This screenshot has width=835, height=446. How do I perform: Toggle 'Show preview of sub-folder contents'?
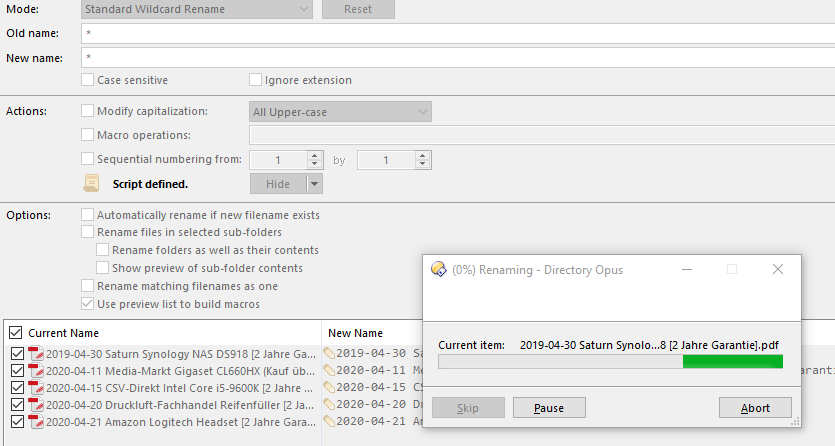point(102,268)
